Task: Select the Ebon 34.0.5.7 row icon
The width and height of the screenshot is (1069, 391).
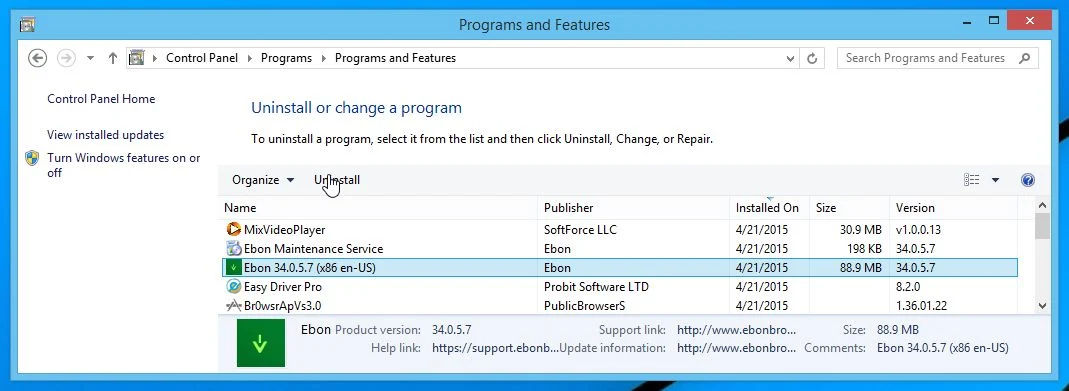Action: click(x=233, y=268)
